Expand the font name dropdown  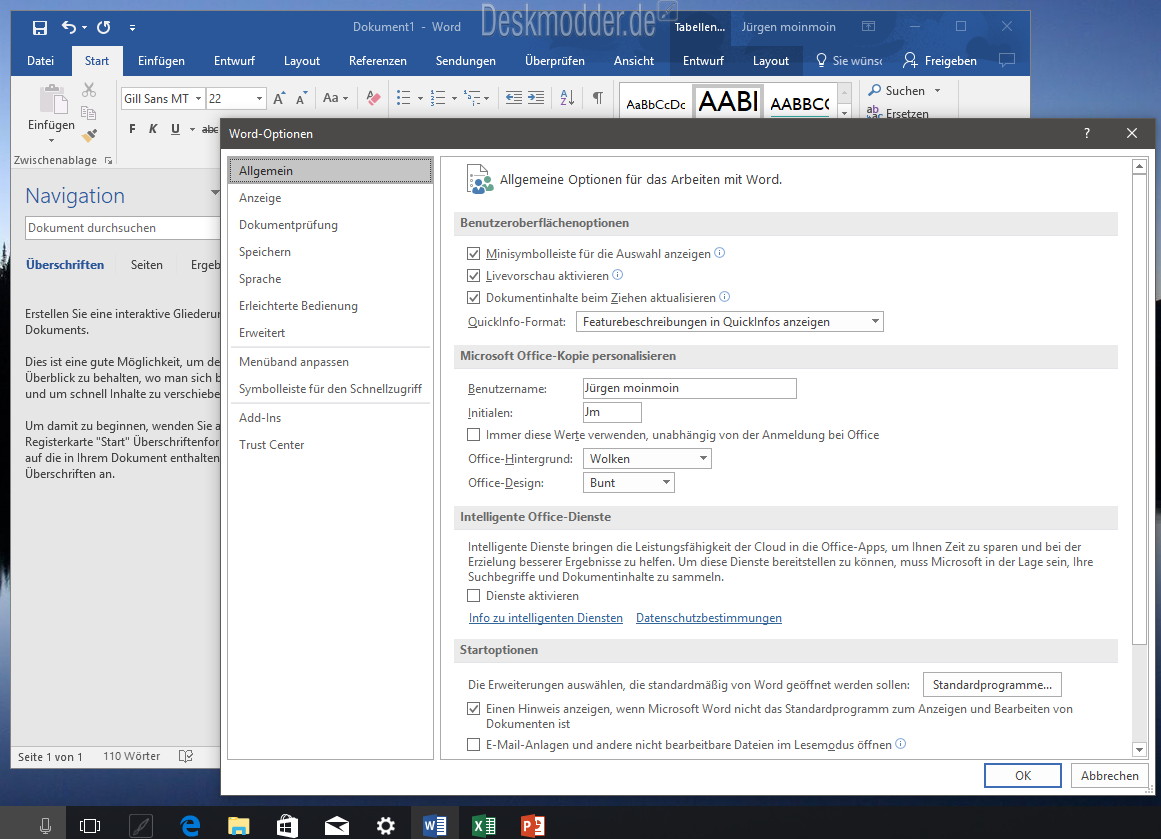[198, 98]
